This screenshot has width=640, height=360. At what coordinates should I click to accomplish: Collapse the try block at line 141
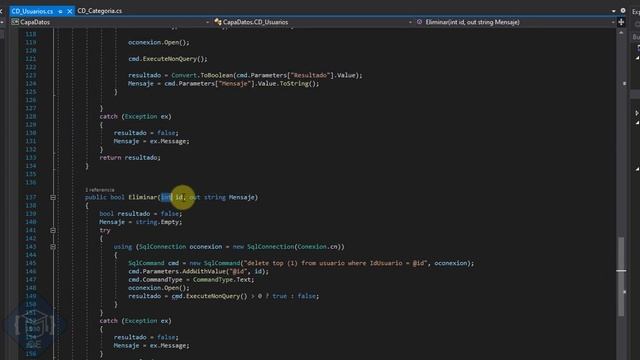point(53,230)
